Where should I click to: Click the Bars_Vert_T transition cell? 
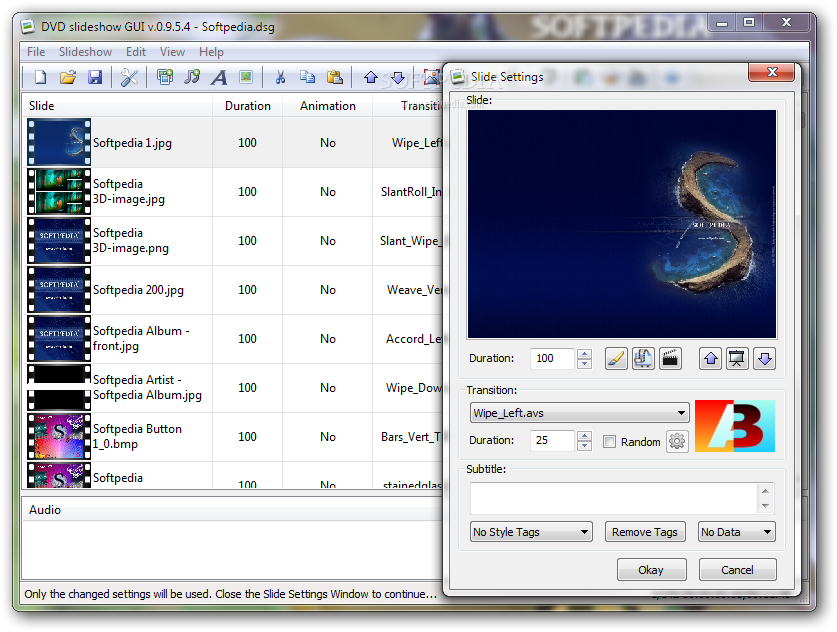(x=410, y=437)
